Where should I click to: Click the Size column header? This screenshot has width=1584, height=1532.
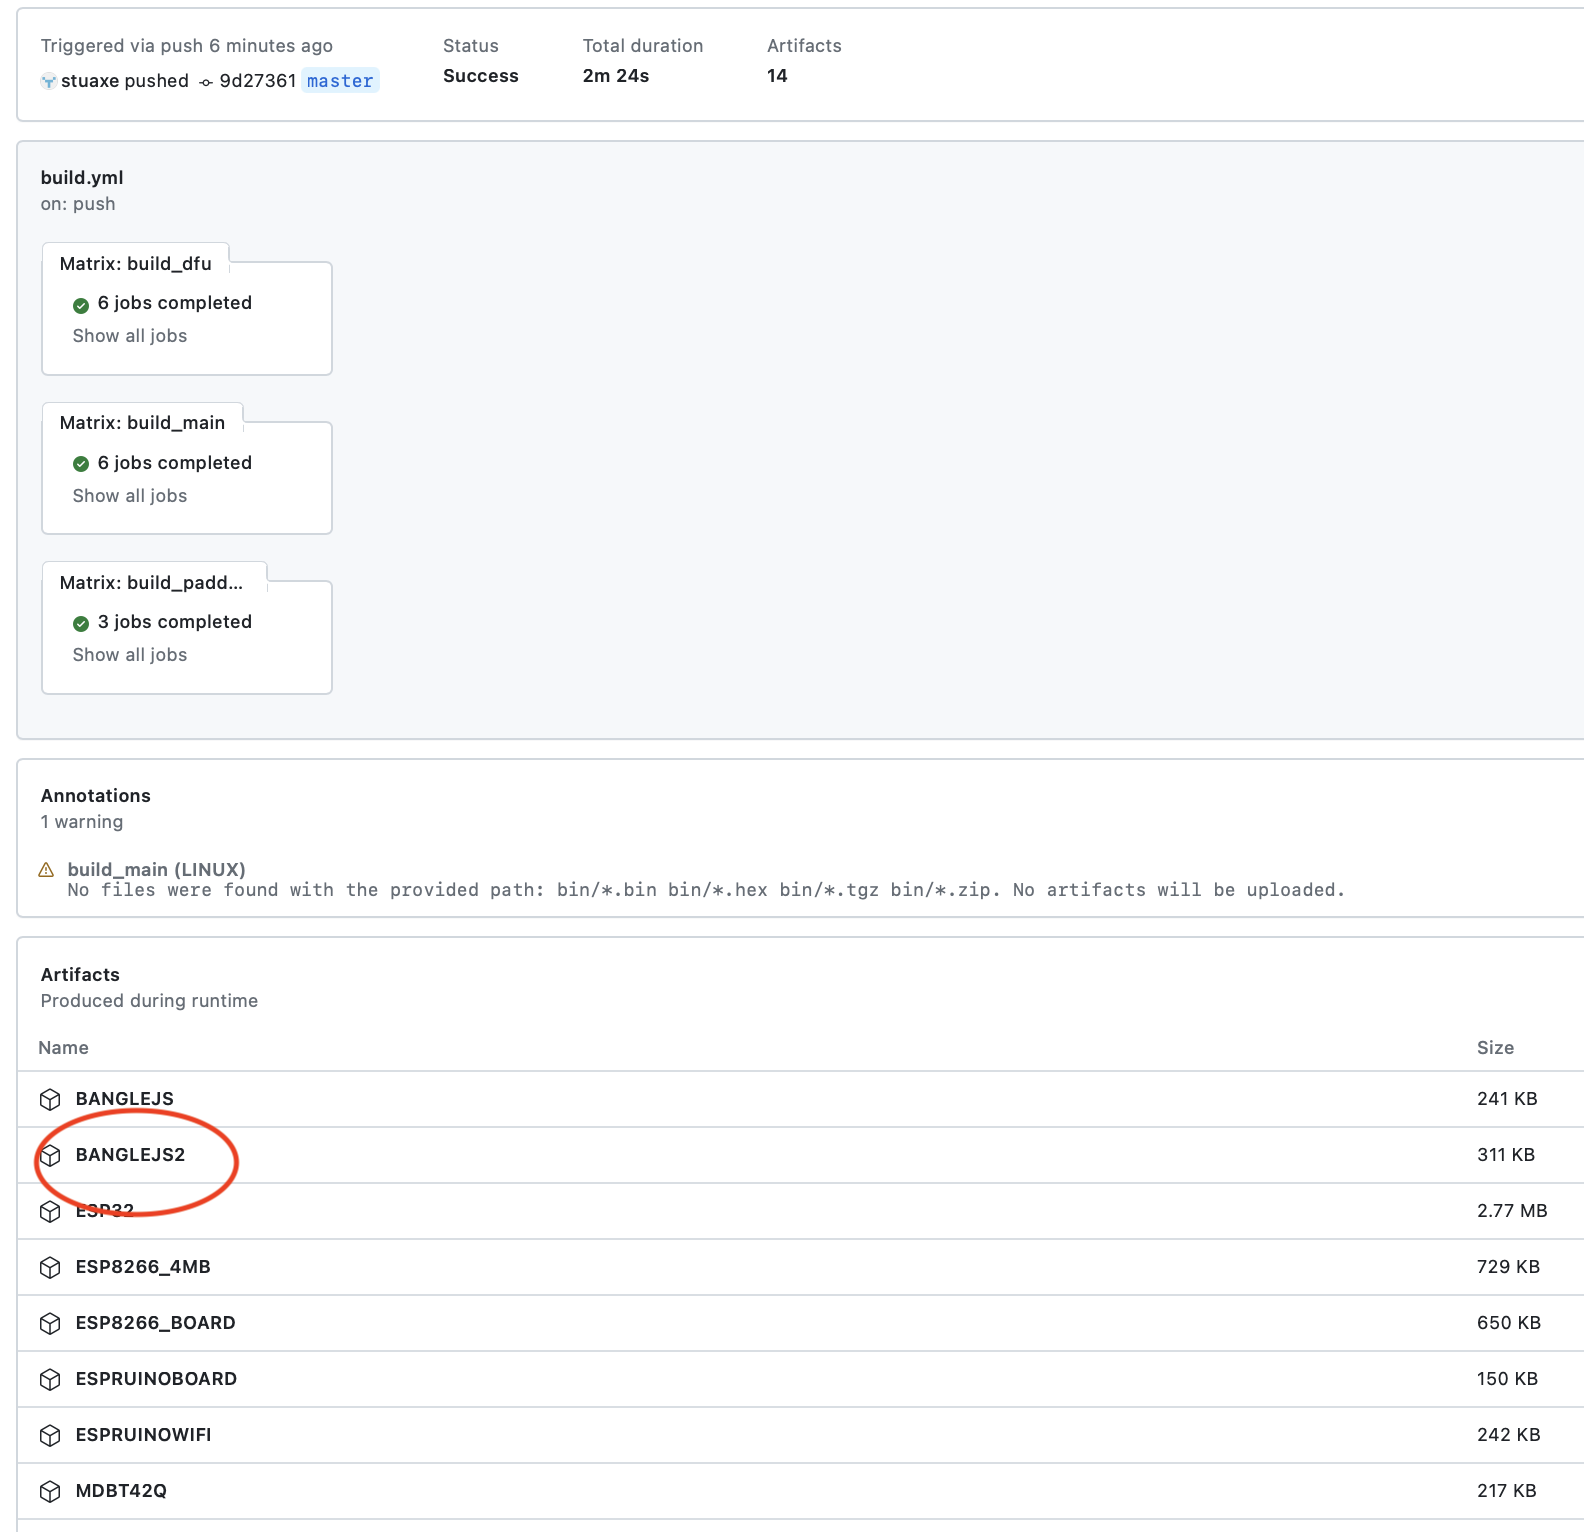[1495, 1048]
